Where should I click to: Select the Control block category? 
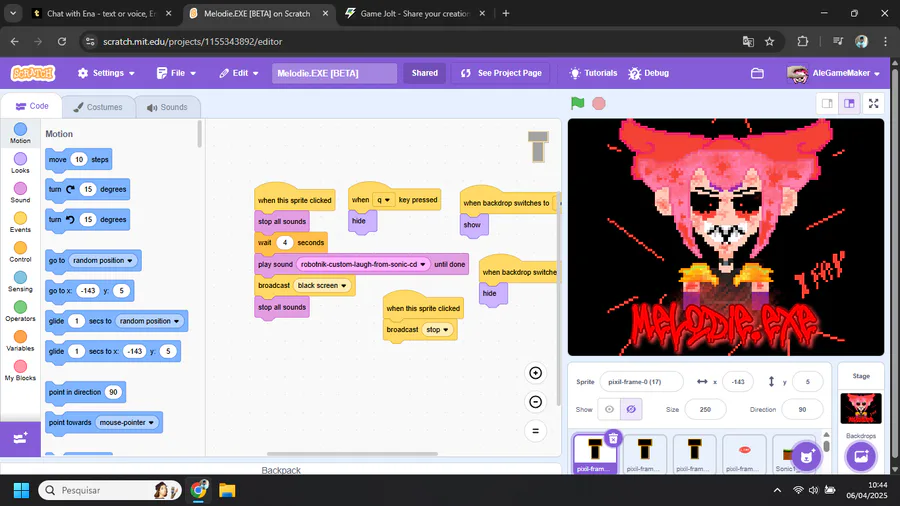pyautogui.click(x=20, y=252)
